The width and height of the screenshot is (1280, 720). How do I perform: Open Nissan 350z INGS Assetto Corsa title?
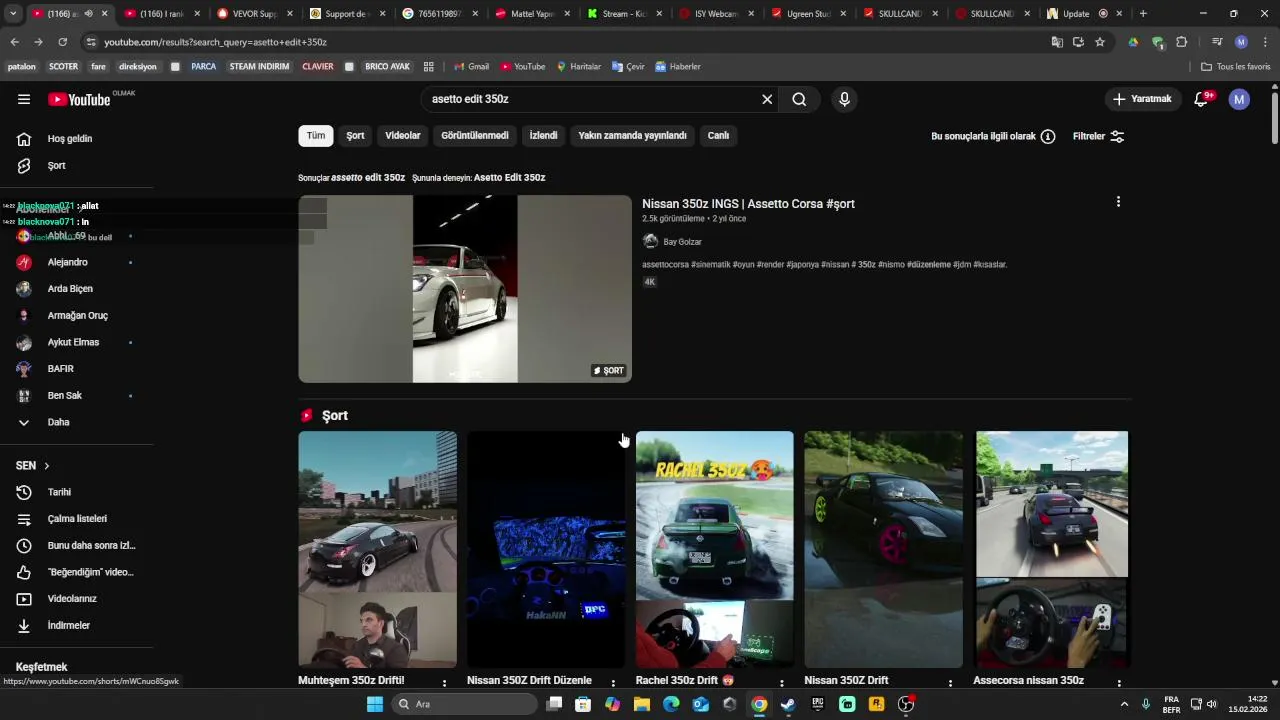[x=748, y=204]
